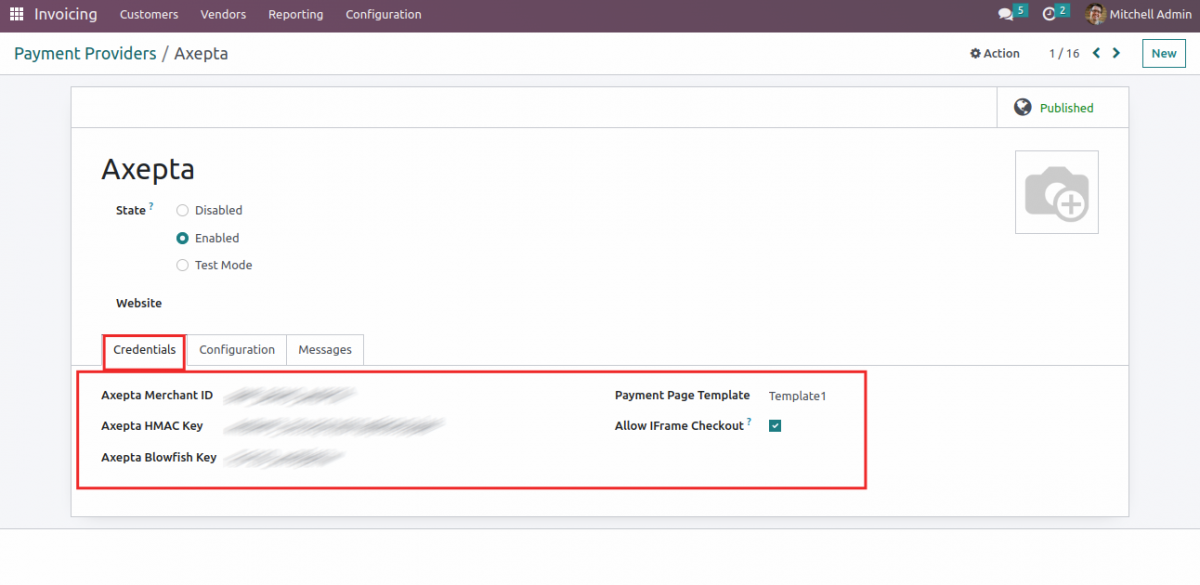
Task: Open the Payment Page Template selector
Action: (x=797, y=395)
